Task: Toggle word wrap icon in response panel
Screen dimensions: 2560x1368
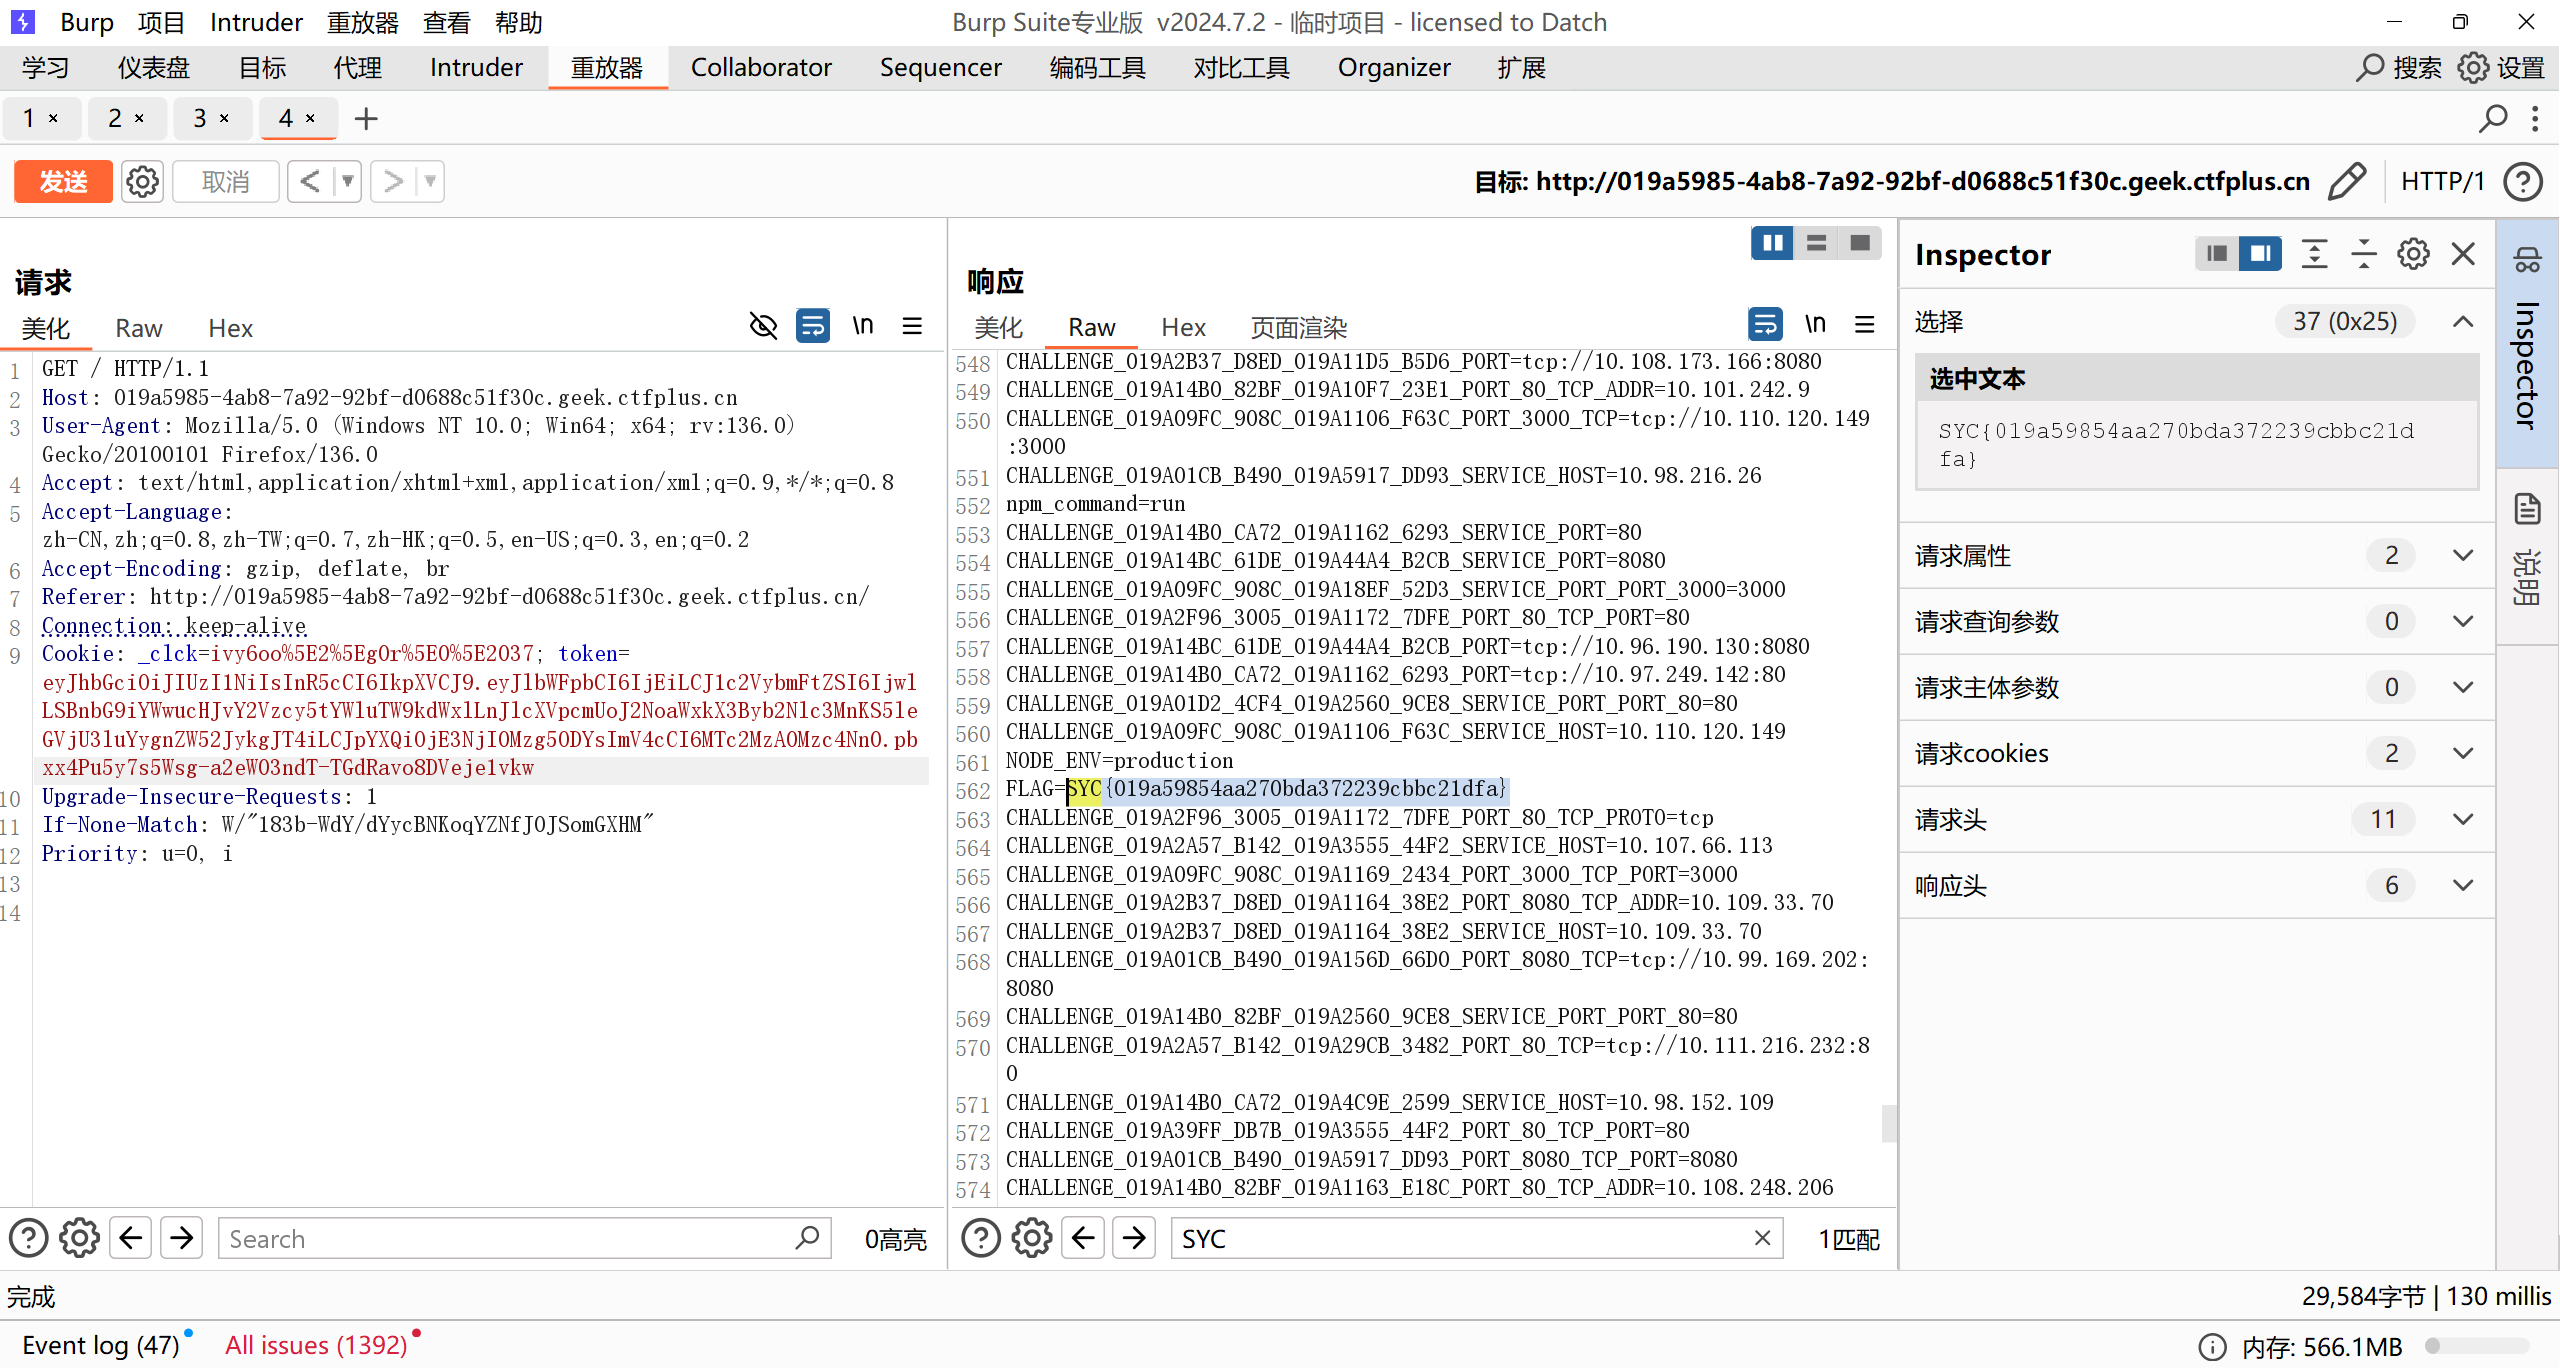Action: 1765,325
